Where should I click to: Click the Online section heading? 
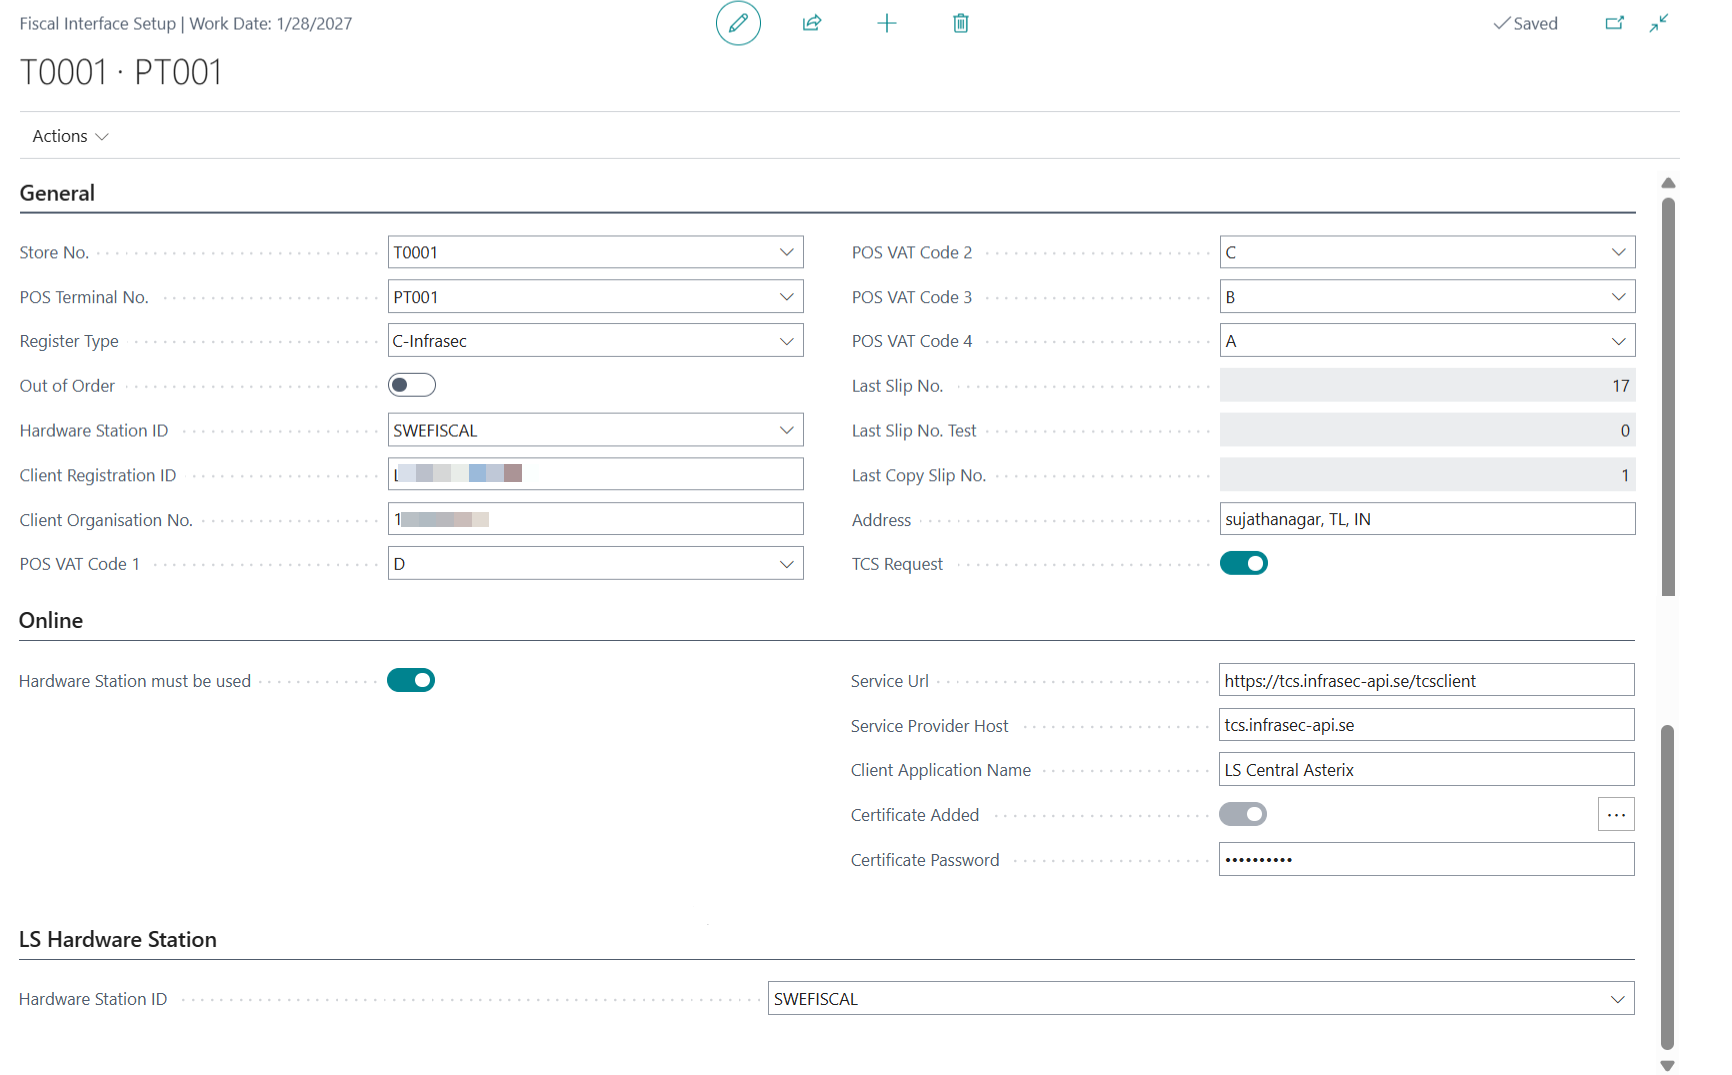(51, 620)
